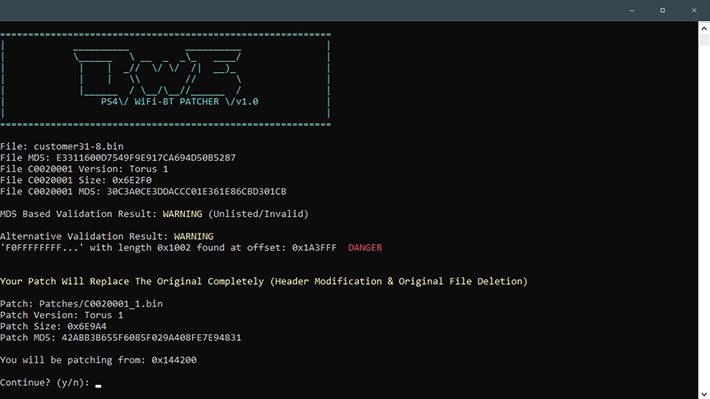
Task: Click the Patch Size value 0x6E9A4
Action: coord(87,326)
